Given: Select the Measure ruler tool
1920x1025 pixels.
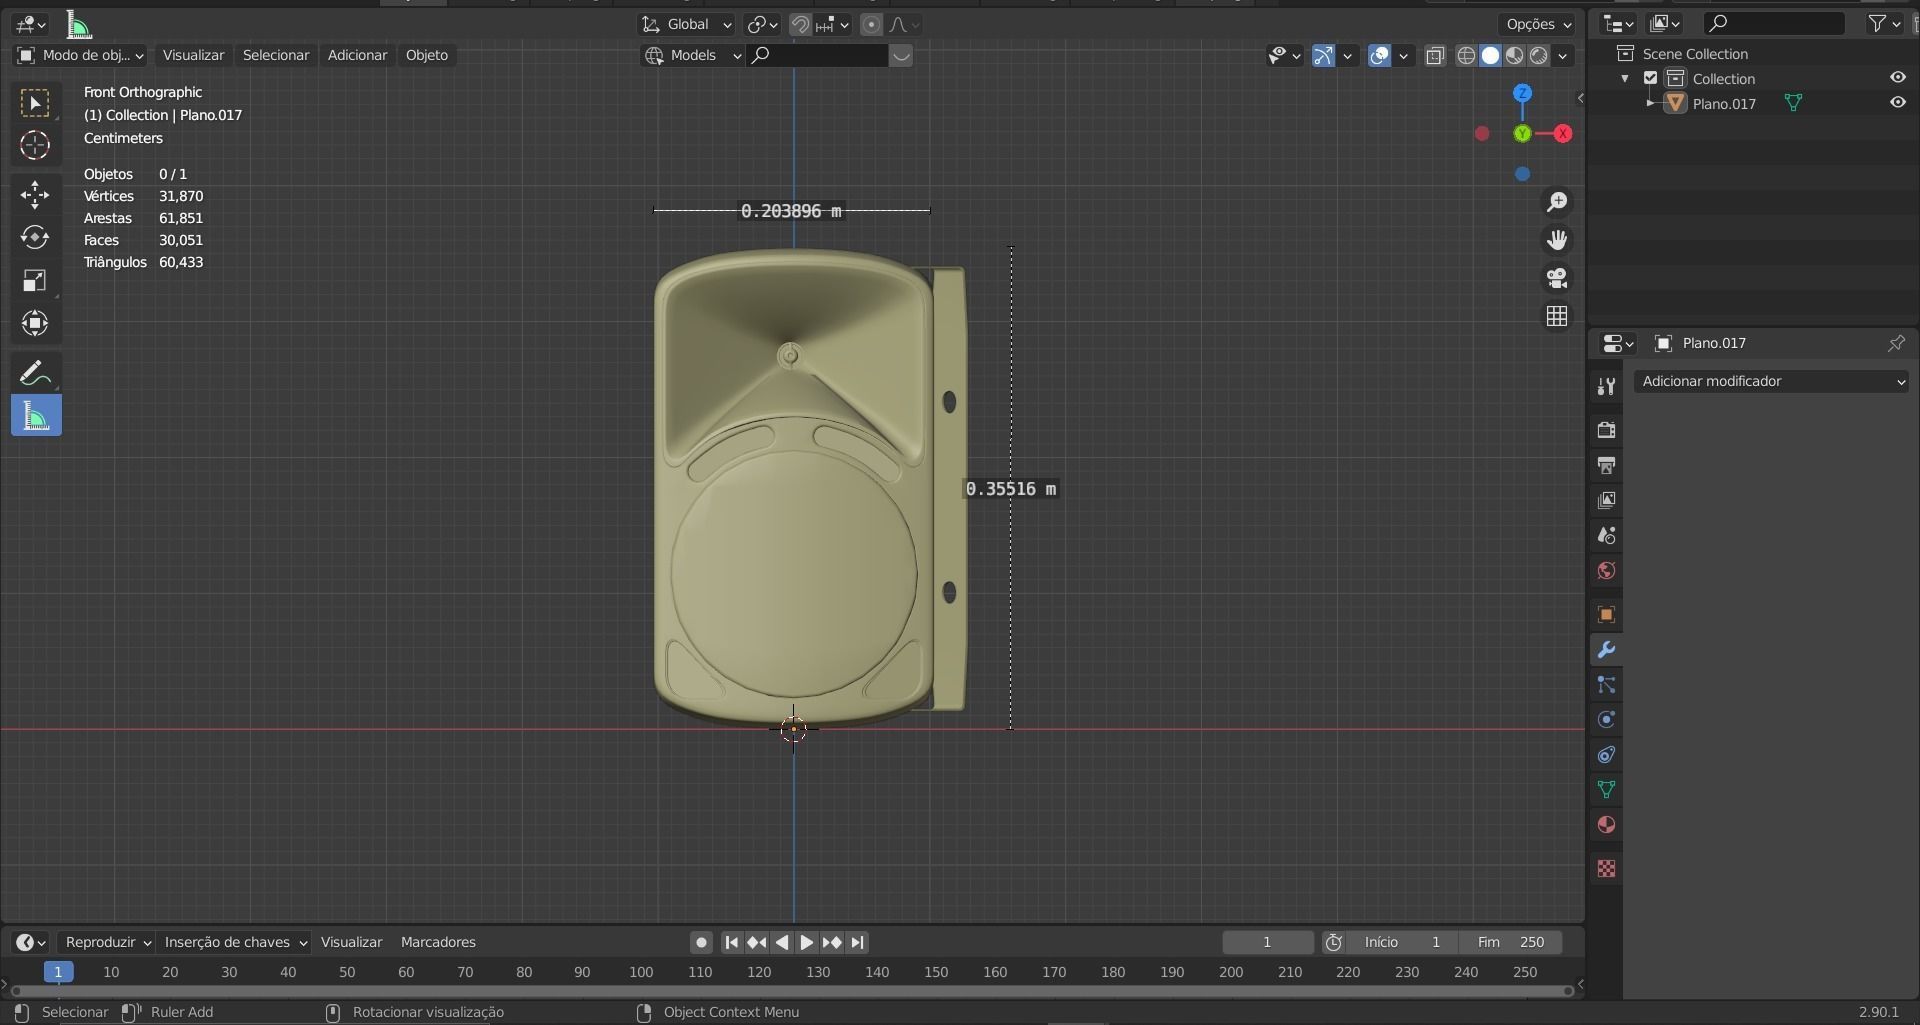Looking at the screenshot, I should [x=35, y=416].
